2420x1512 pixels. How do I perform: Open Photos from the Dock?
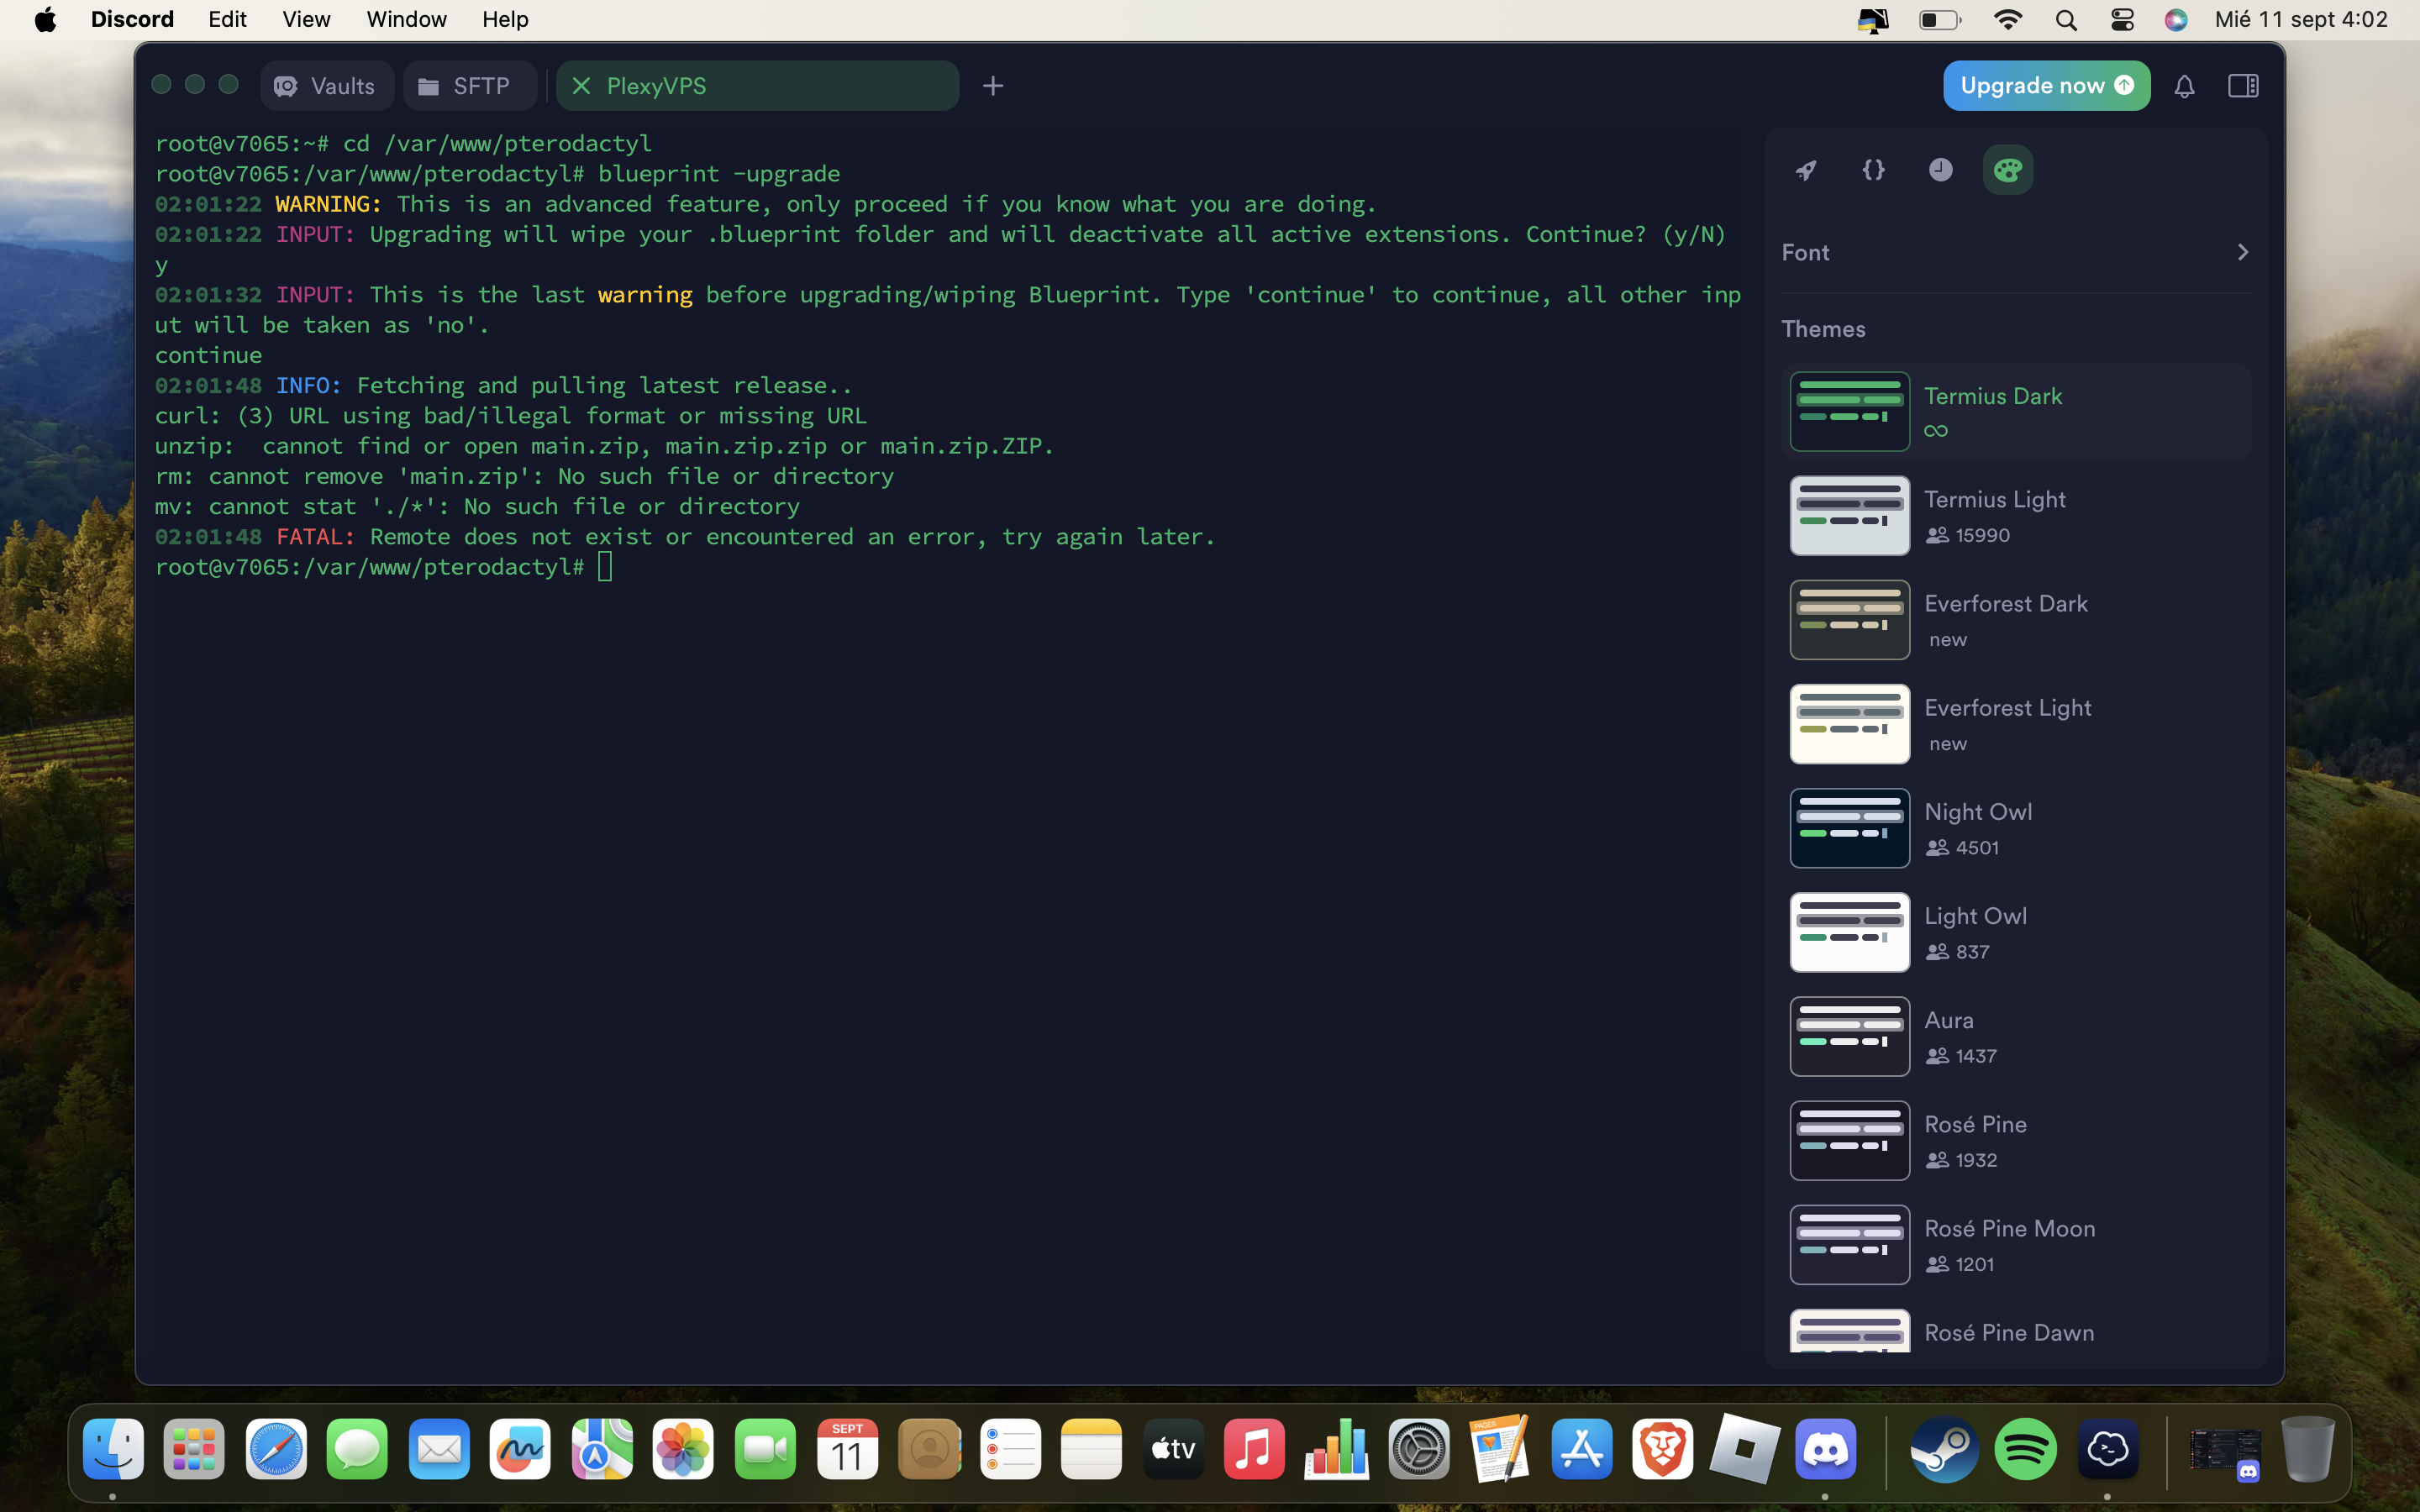(x=683, y=1449)
